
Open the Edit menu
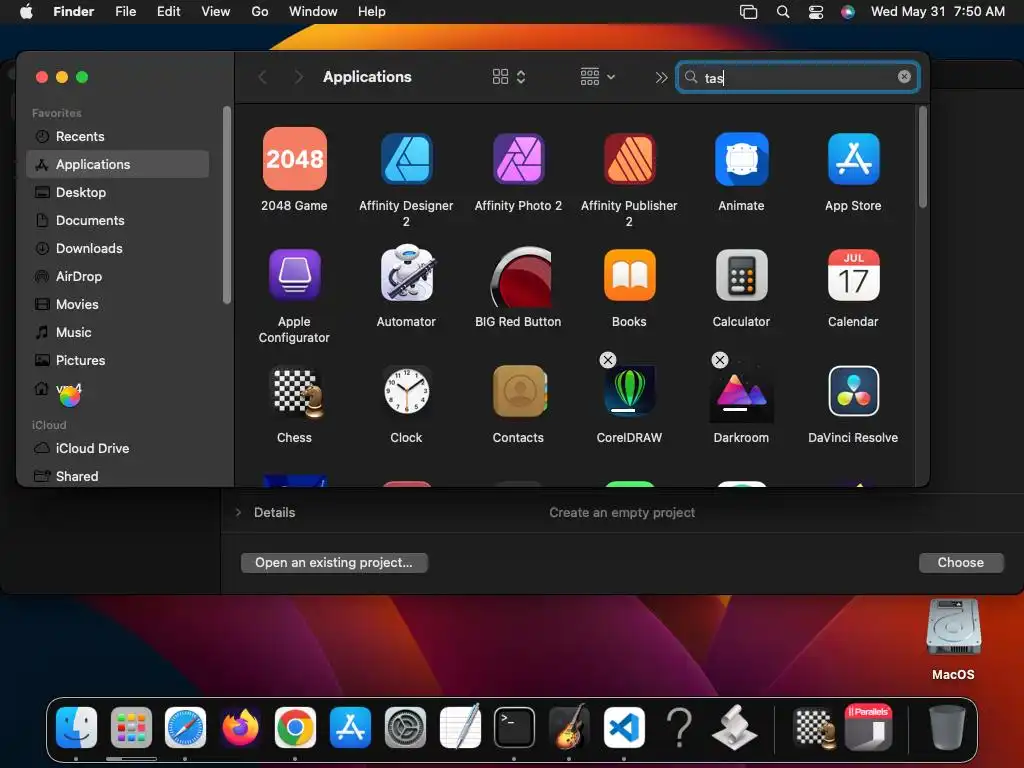click(168, 12)
